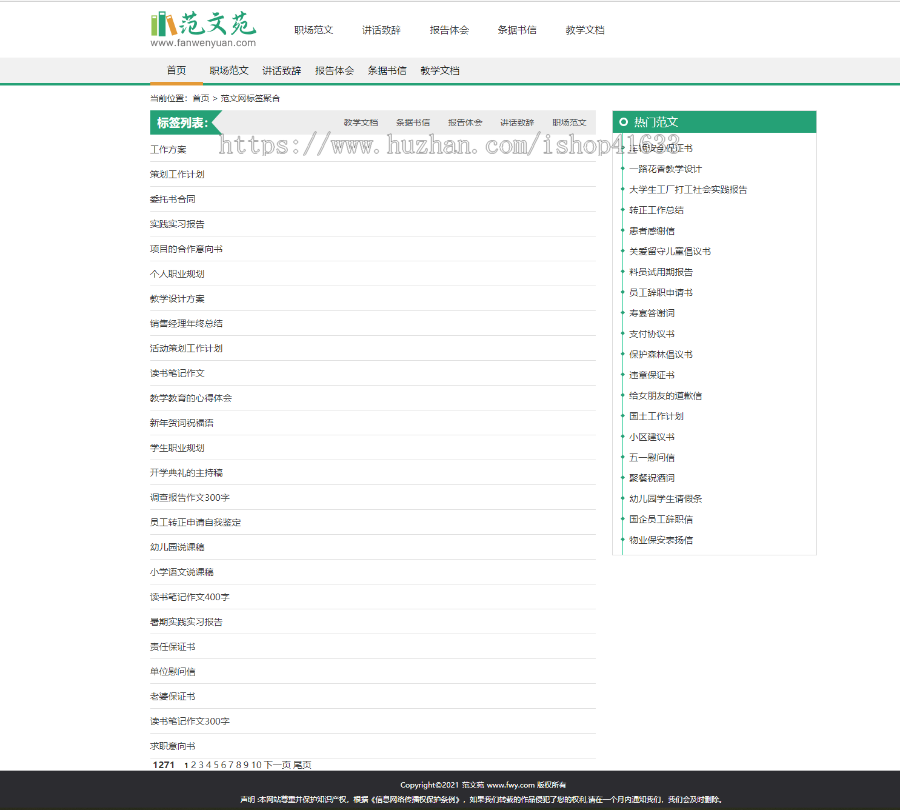Screen dimensions: 900x810
Task: Open the 读书笔记作文 tag
Action: click(177, 373)
